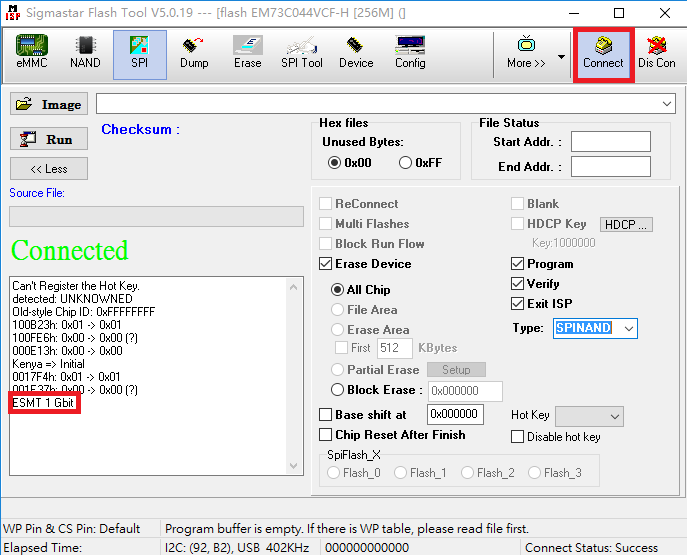The height and width of the screenshot is (555, 687).
Task: Click 'Kenya => Initial' log line
Action: tap(48, 364)
